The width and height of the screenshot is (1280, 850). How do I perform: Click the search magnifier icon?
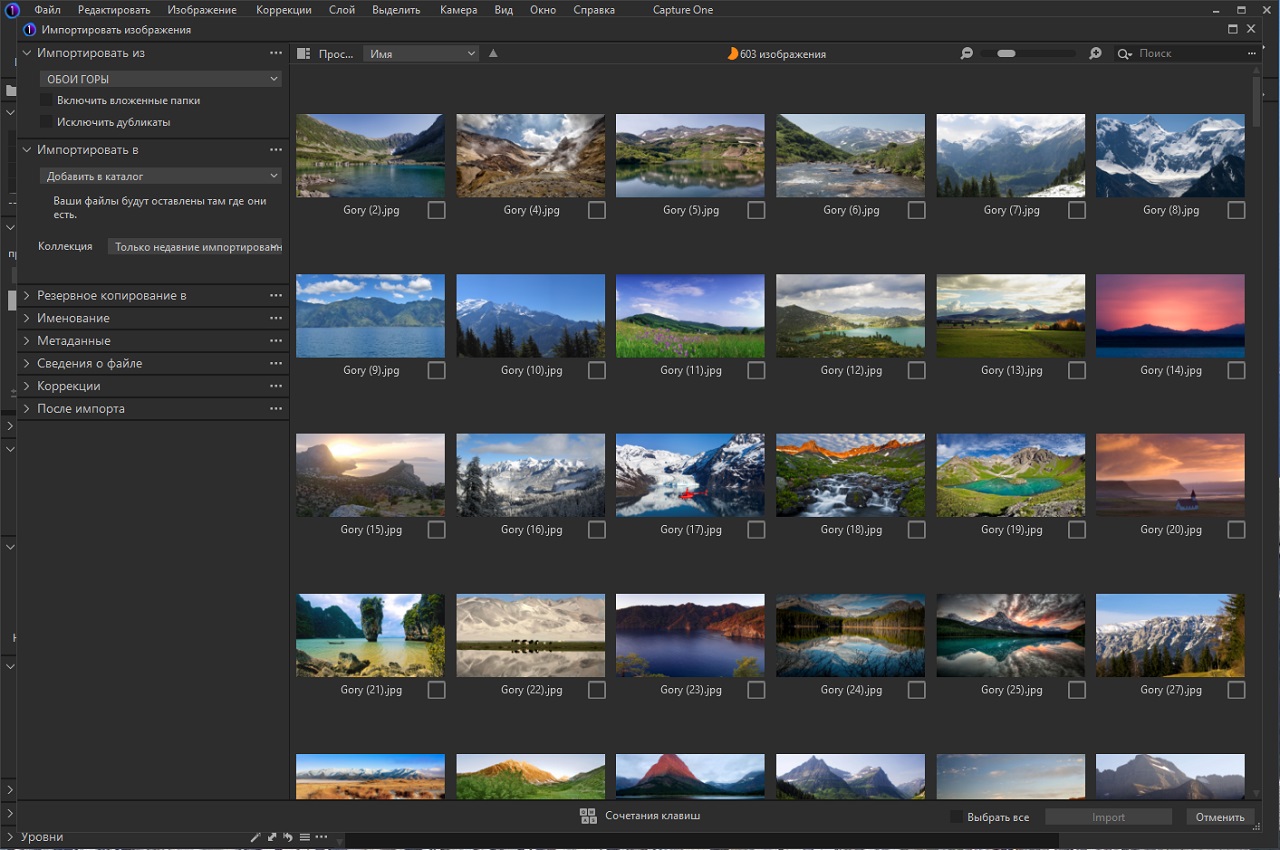[1125, 54]
